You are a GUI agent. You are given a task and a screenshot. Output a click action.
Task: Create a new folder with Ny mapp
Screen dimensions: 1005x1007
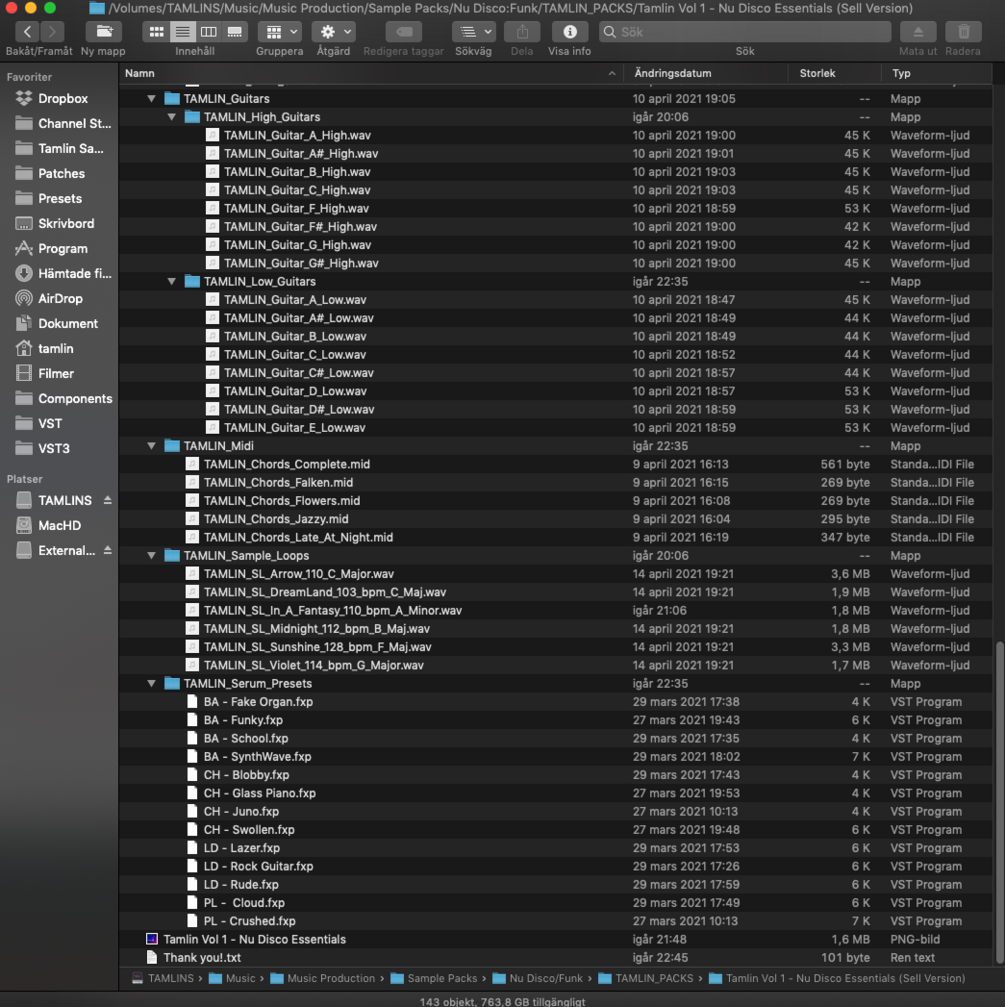[x=104, y=31]
